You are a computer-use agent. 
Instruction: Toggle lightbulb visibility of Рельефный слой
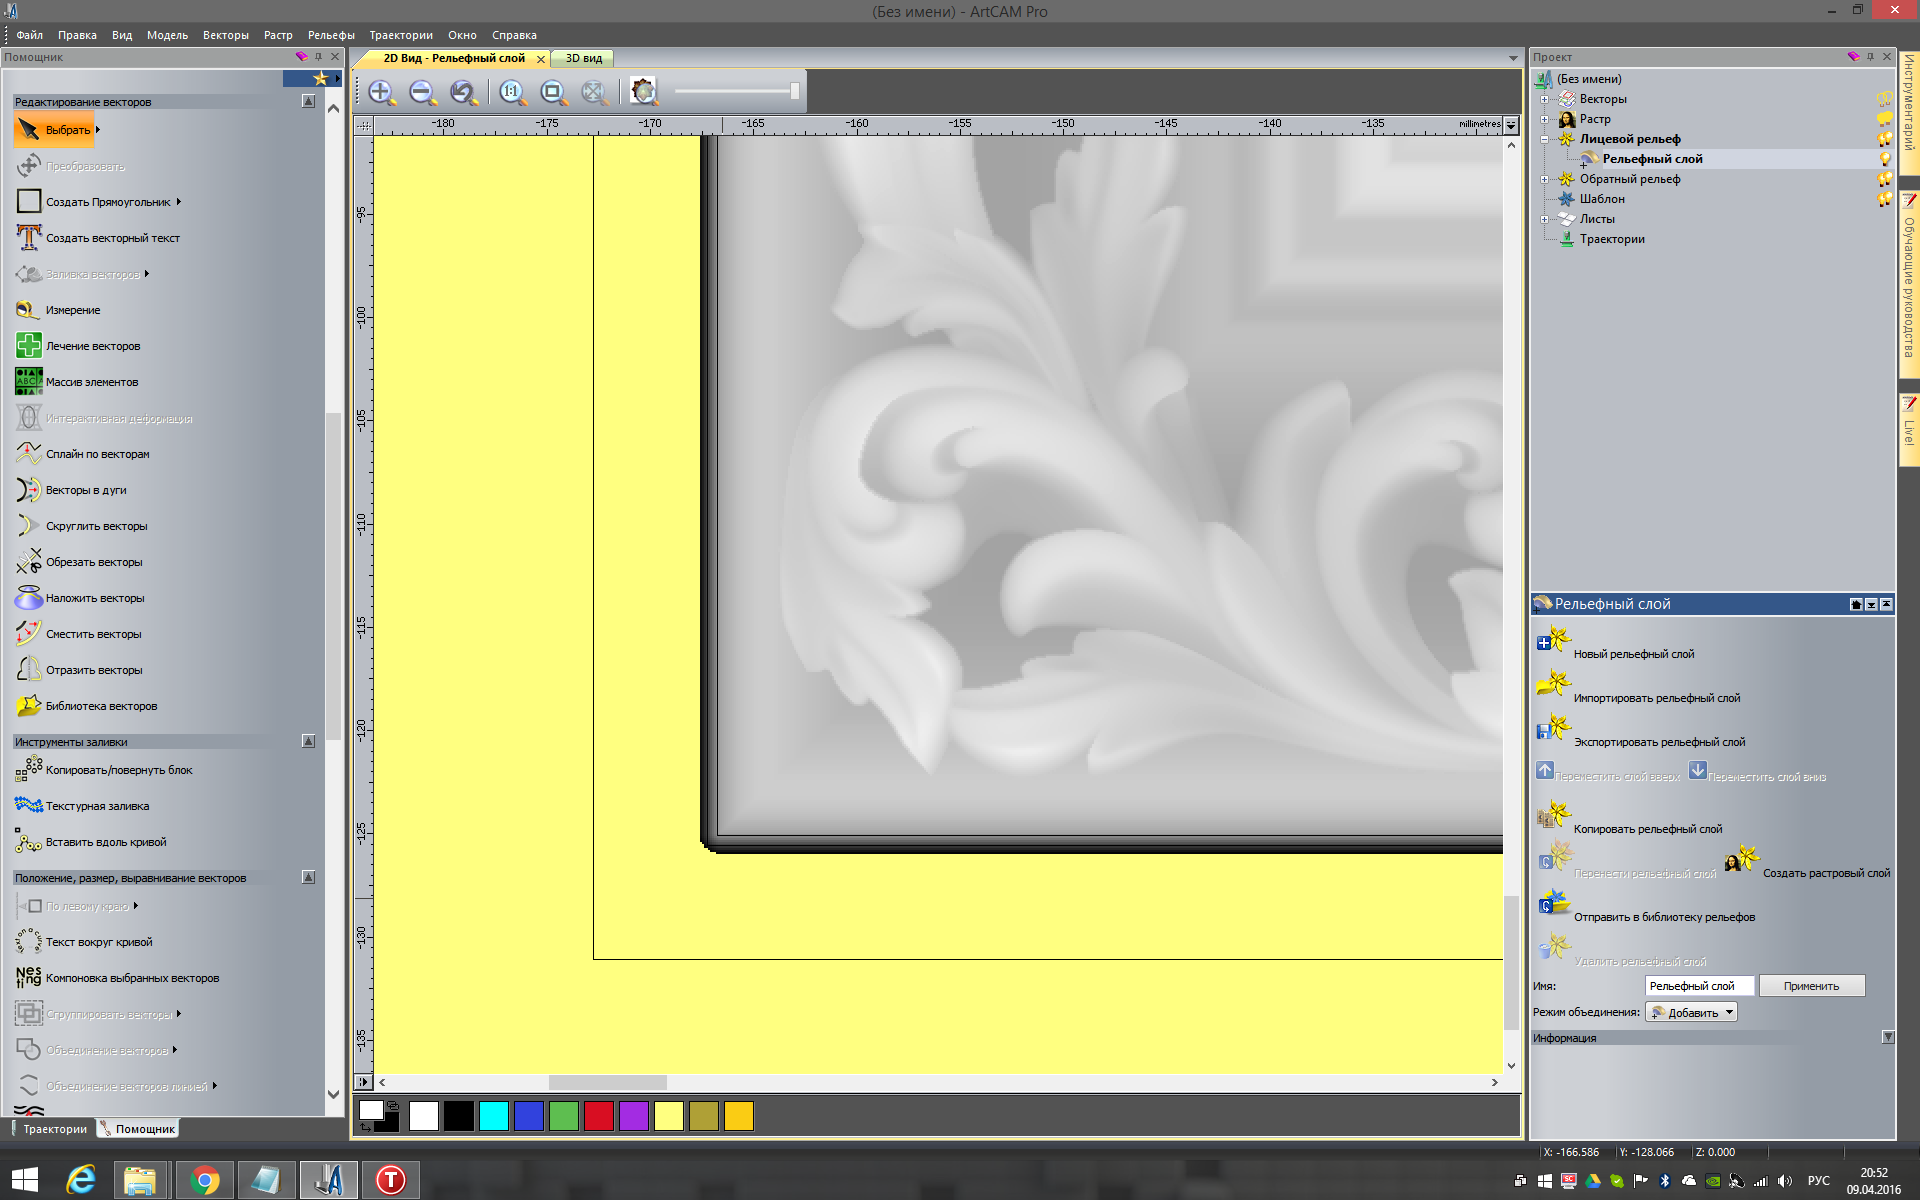[x=1885, y=159]
